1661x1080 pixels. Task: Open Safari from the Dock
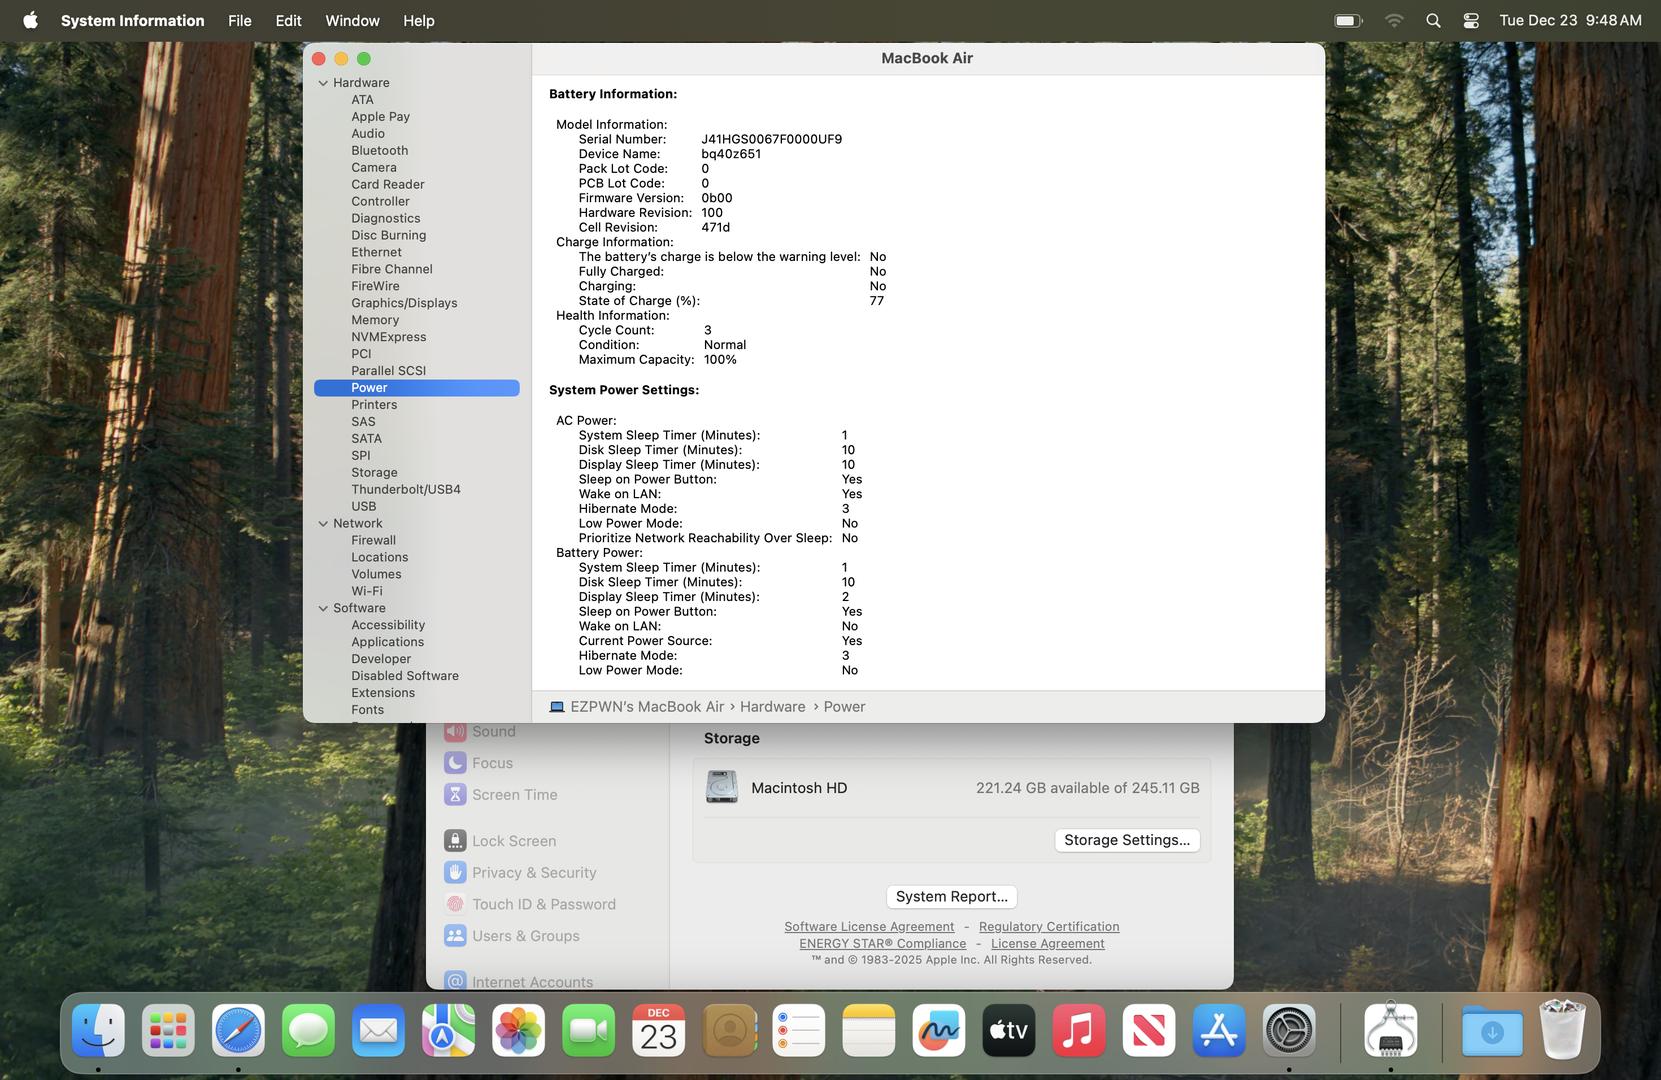238,1030
